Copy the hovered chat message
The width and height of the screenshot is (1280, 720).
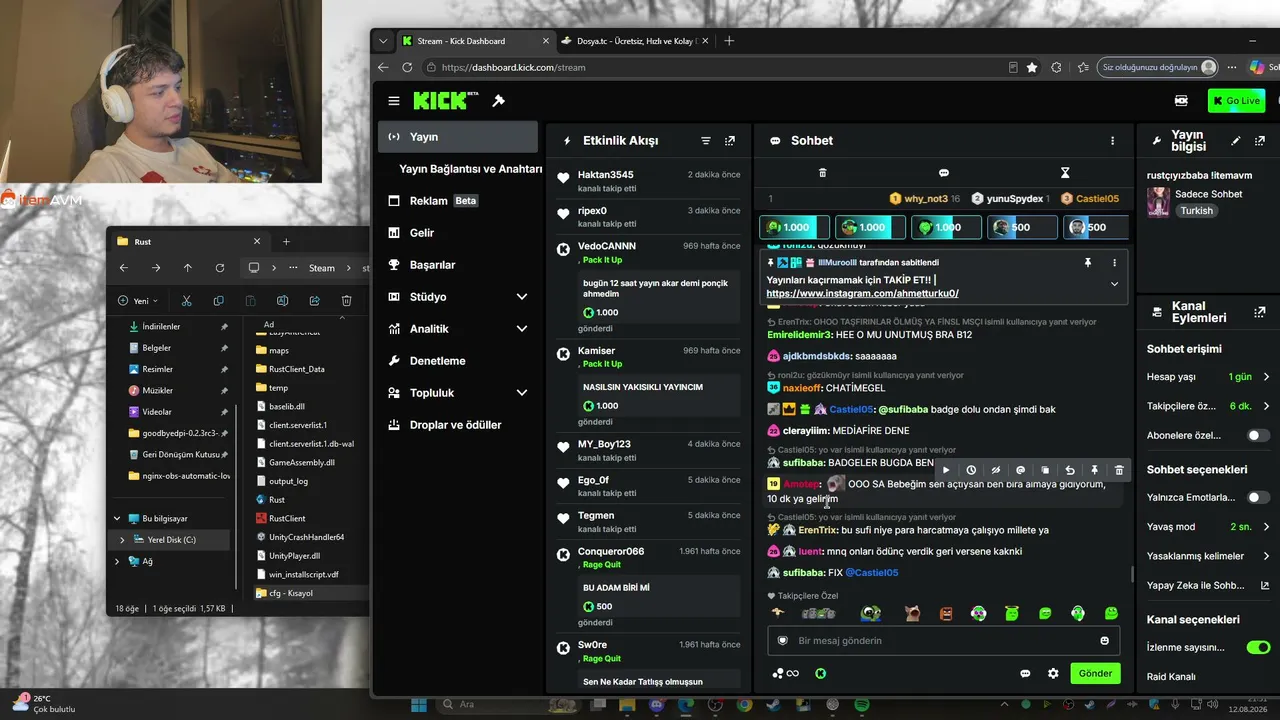point(1045,470)
